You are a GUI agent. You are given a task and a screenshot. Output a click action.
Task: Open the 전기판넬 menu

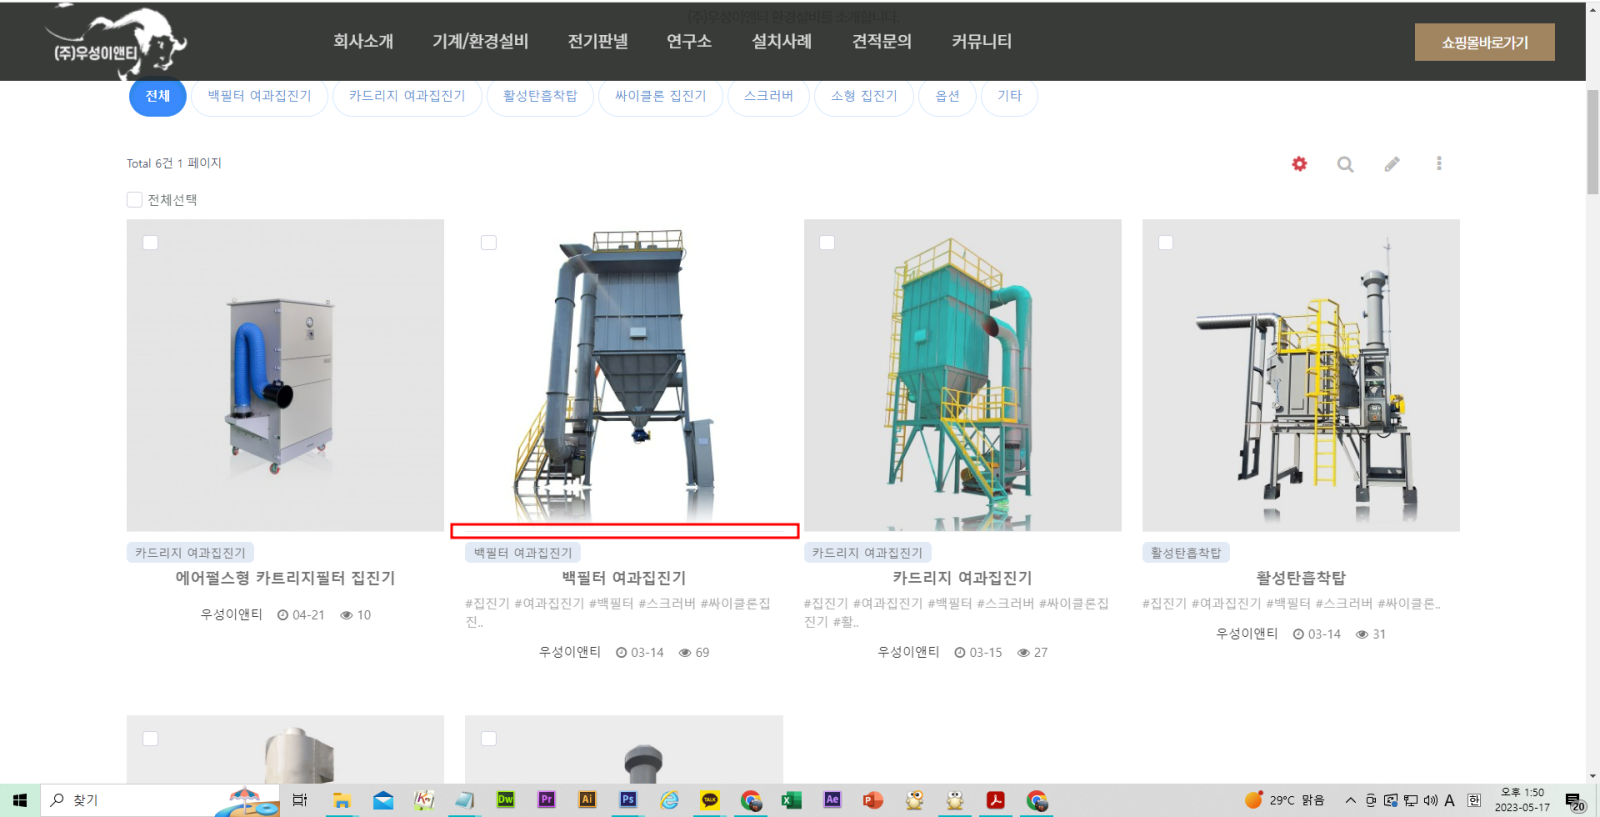(x=598, y=42)
